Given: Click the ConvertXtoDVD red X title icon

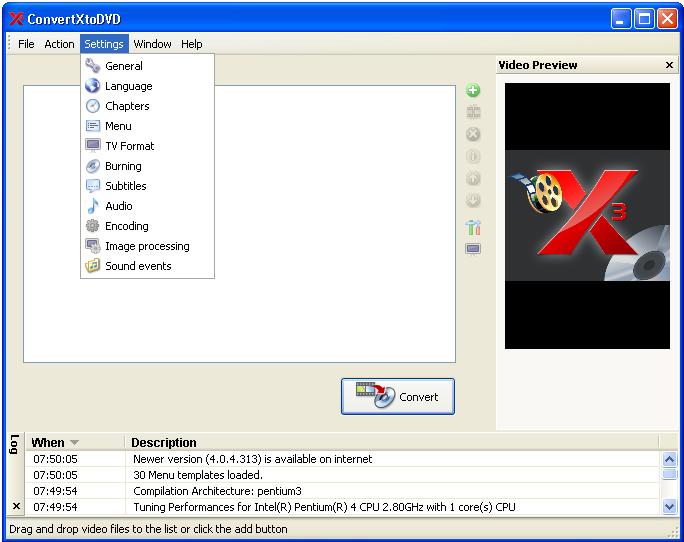Looking at the screenshot, I should 16,19.
